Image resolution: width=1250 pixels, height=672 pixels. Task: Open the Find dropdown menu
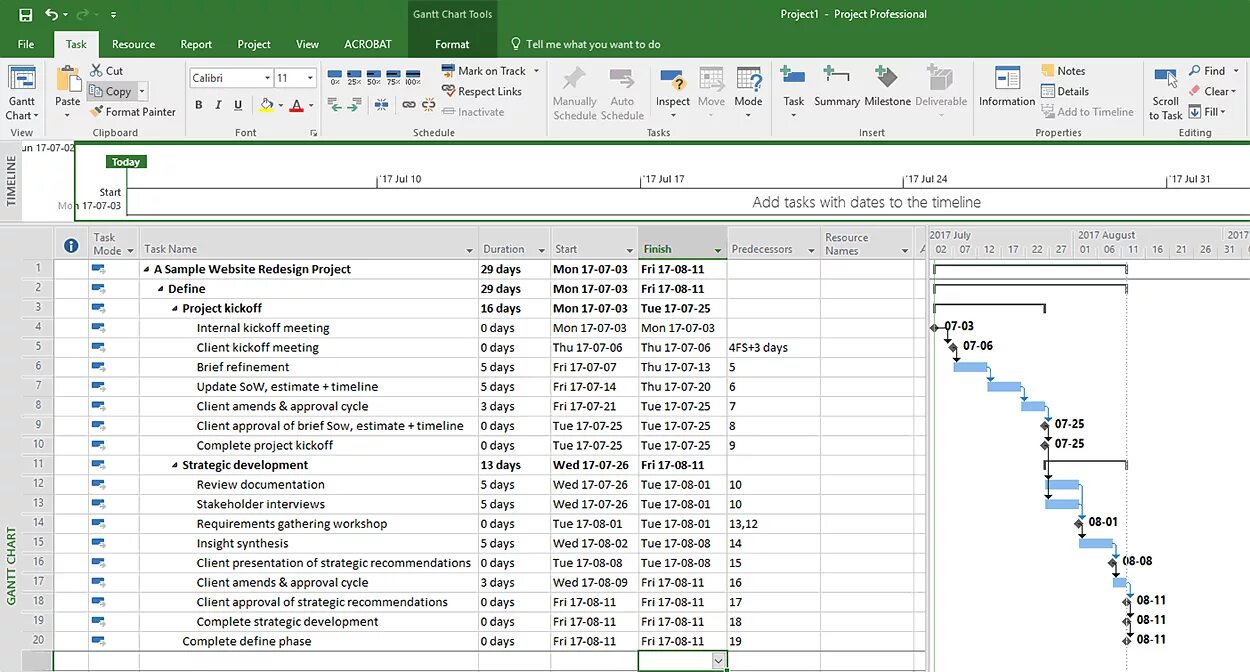(1235, 71)
